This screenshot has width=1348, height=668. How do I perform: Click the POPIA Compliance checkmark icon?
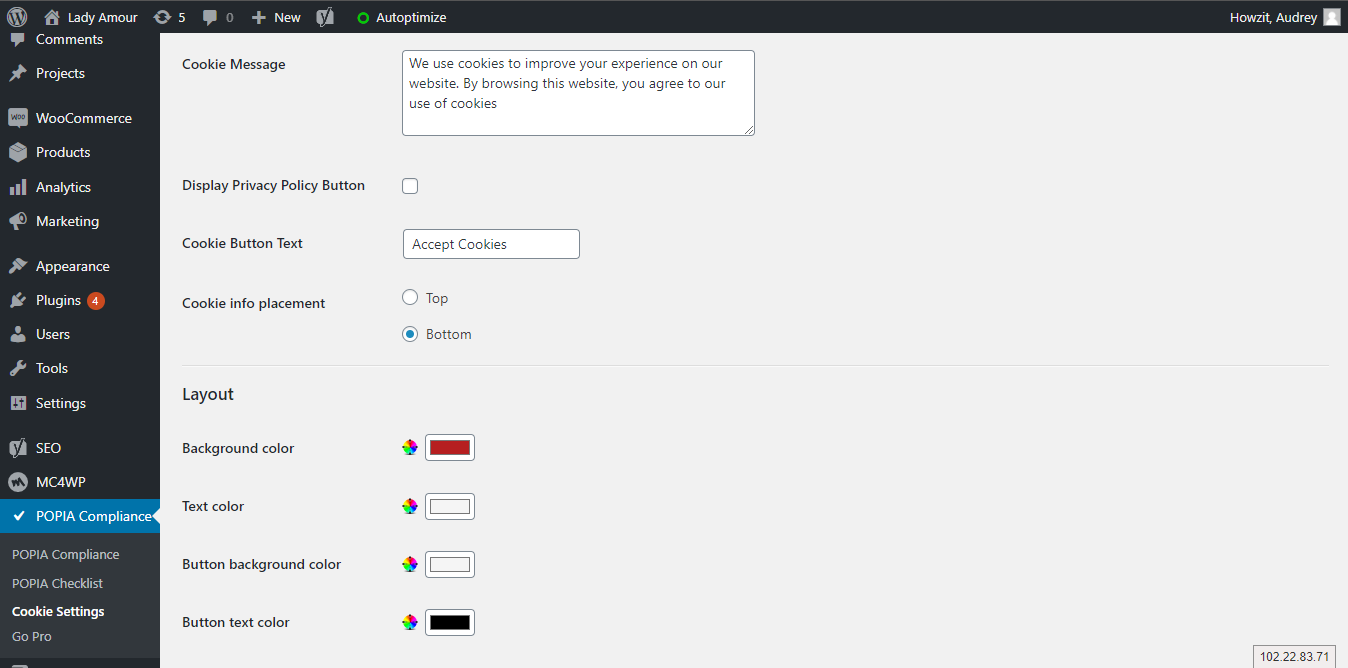click(19, 516)
